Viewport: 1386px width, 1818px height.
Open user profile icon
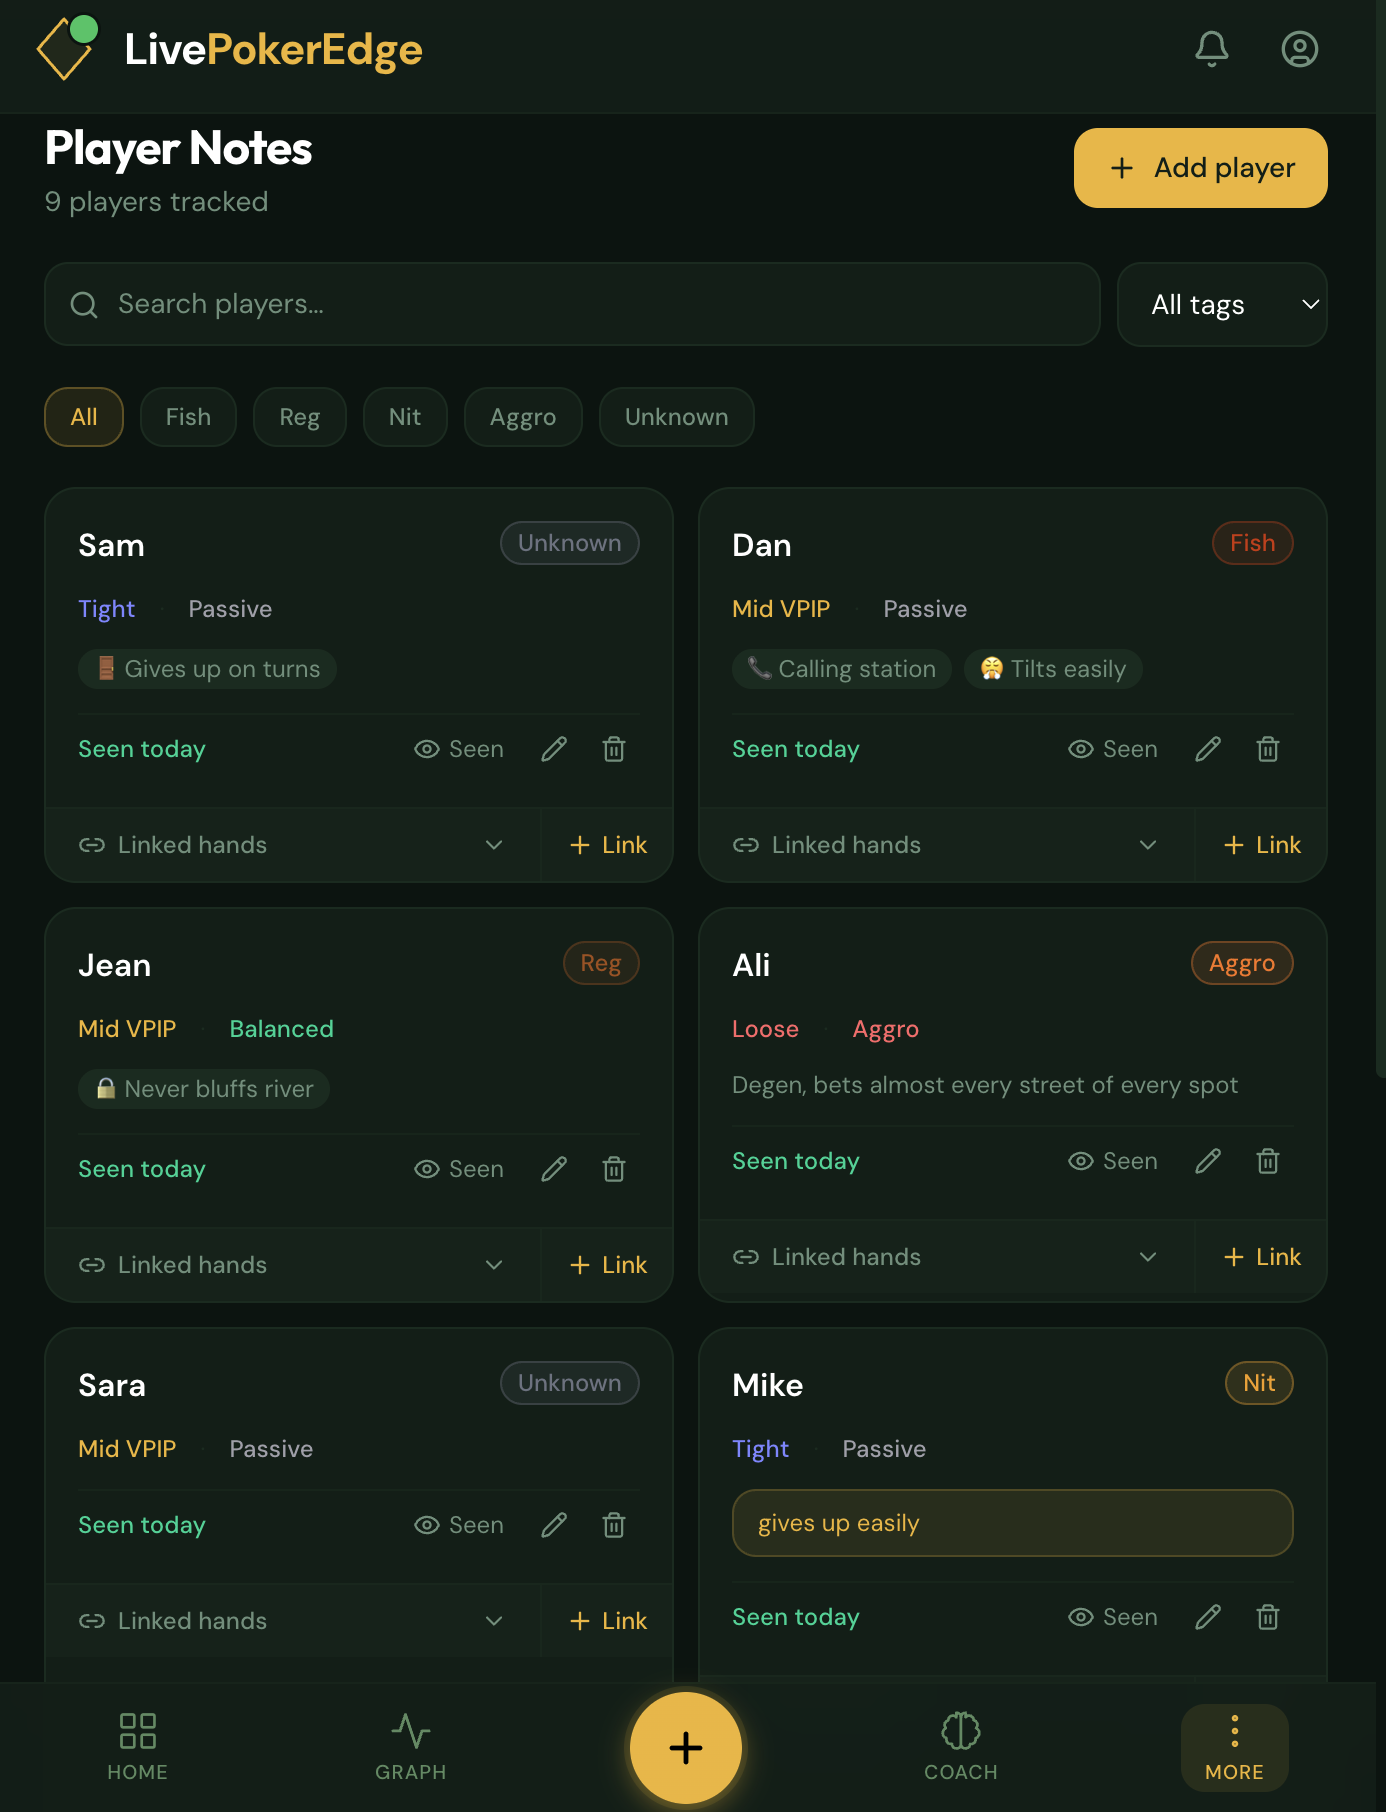[x=1299, y=49]
